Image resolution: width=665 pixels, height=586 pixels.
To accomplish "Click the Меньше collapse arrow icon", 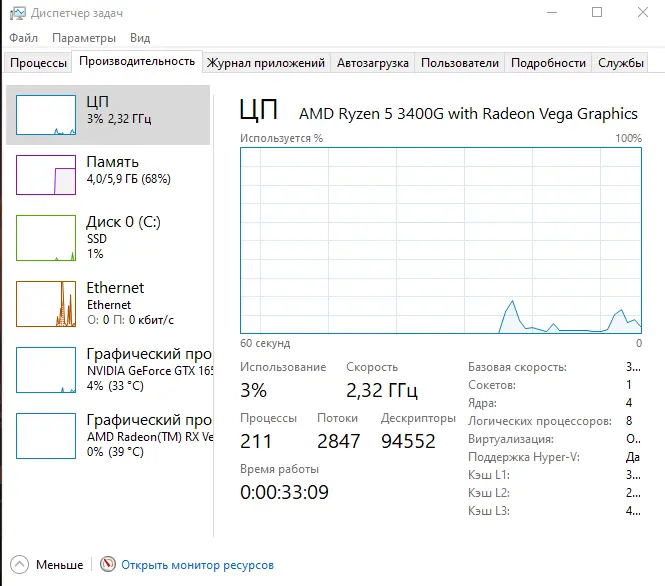I will click(x=19, y=564).
